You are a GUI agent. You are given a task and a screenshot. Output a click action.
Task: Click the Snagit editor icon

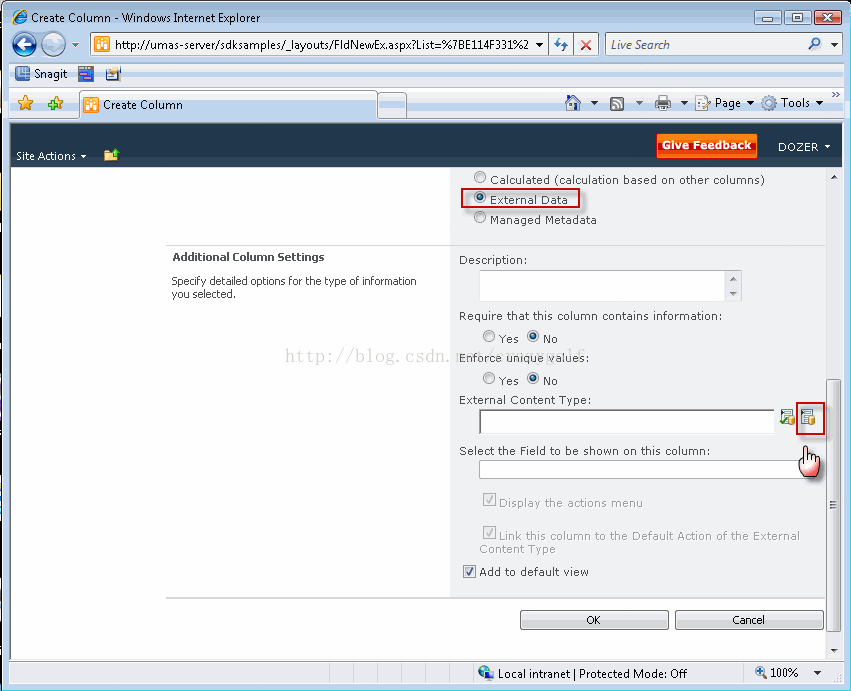pyautogui.click(x=113, y=74)
